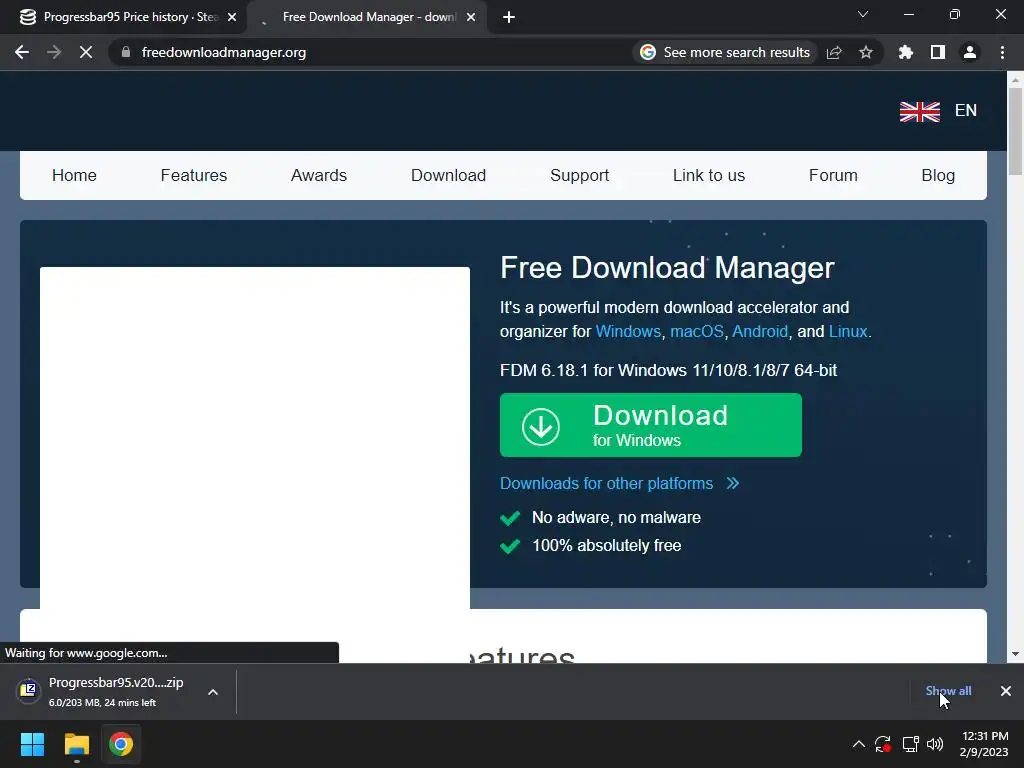Follow the Windows platform link
Image resolution: width=1024 pixels, height=768 pixels.
[628, 331]
